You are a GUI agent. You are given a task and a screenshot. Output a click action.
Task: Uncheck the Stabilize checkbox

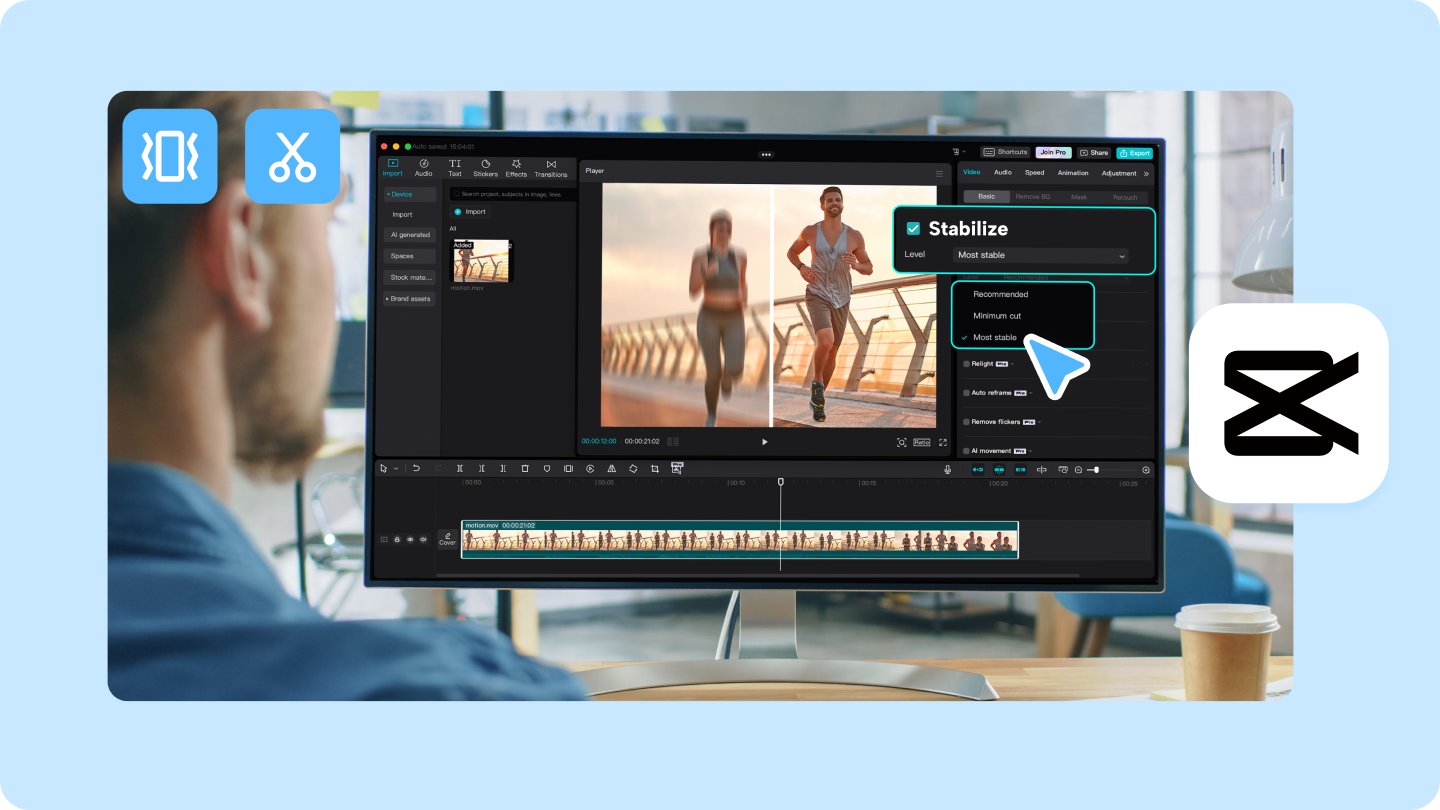tap(913, 229)
